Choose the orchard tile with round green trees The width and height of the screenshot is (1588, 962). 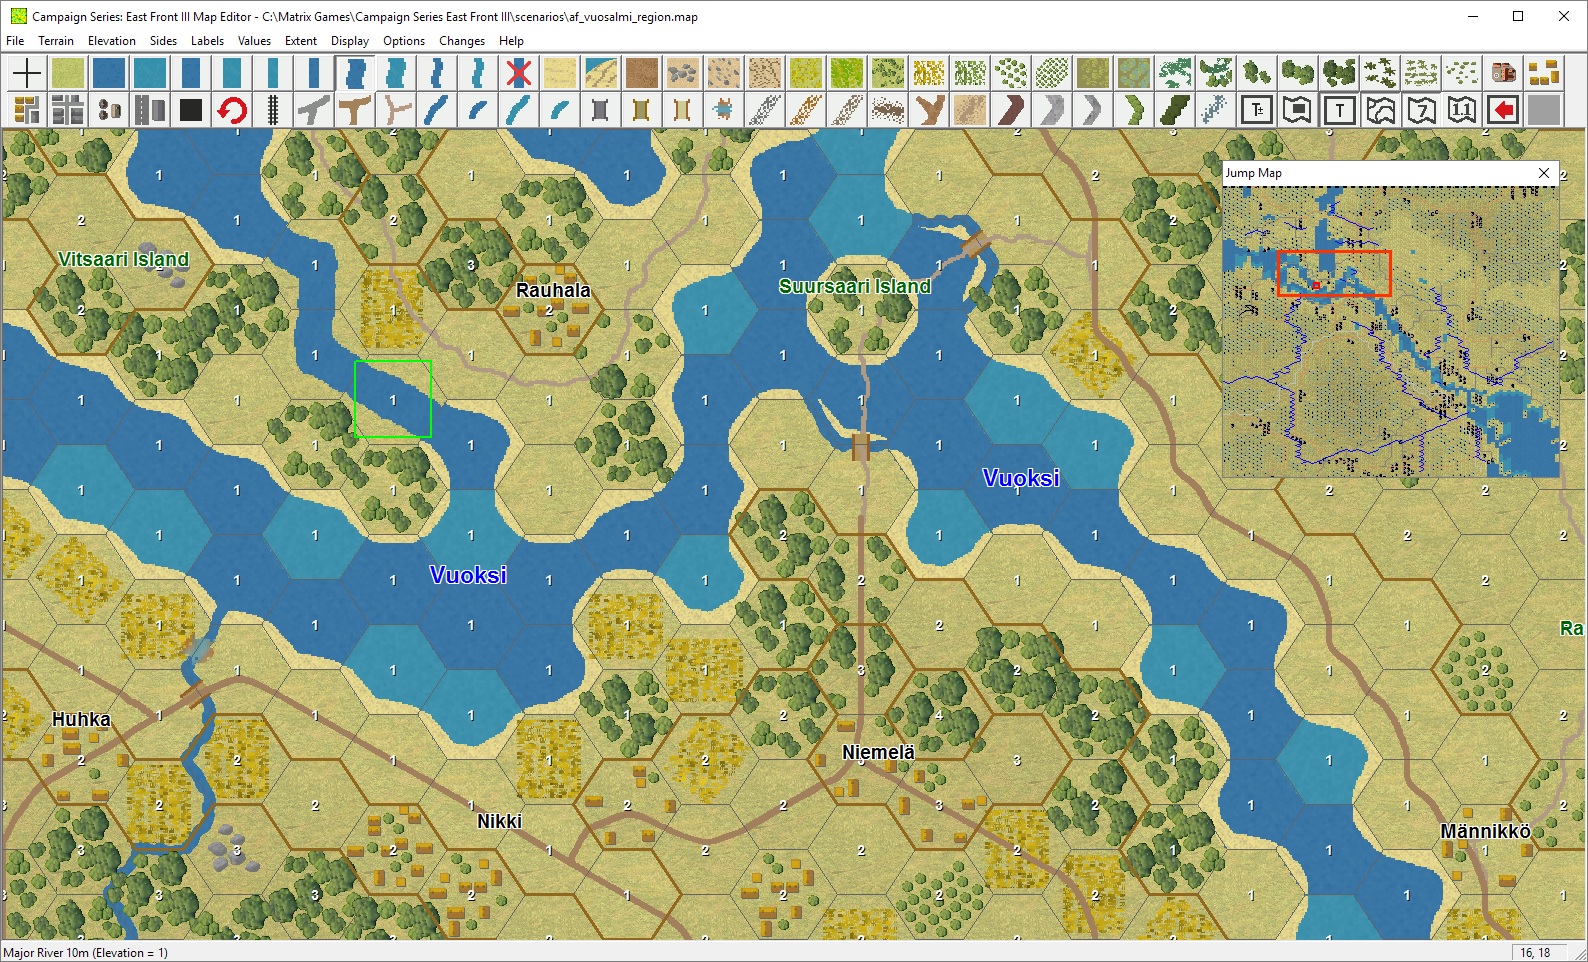[x=1010, y=73]
